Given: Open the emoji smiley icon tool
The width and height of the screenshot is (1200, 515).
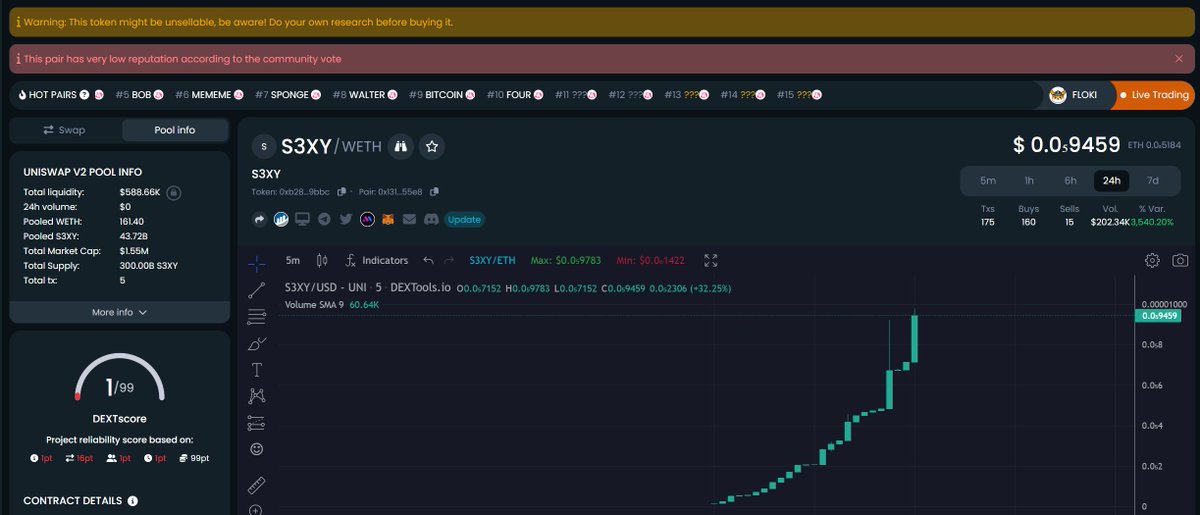Looking at the screenshot, I should 256,449.
